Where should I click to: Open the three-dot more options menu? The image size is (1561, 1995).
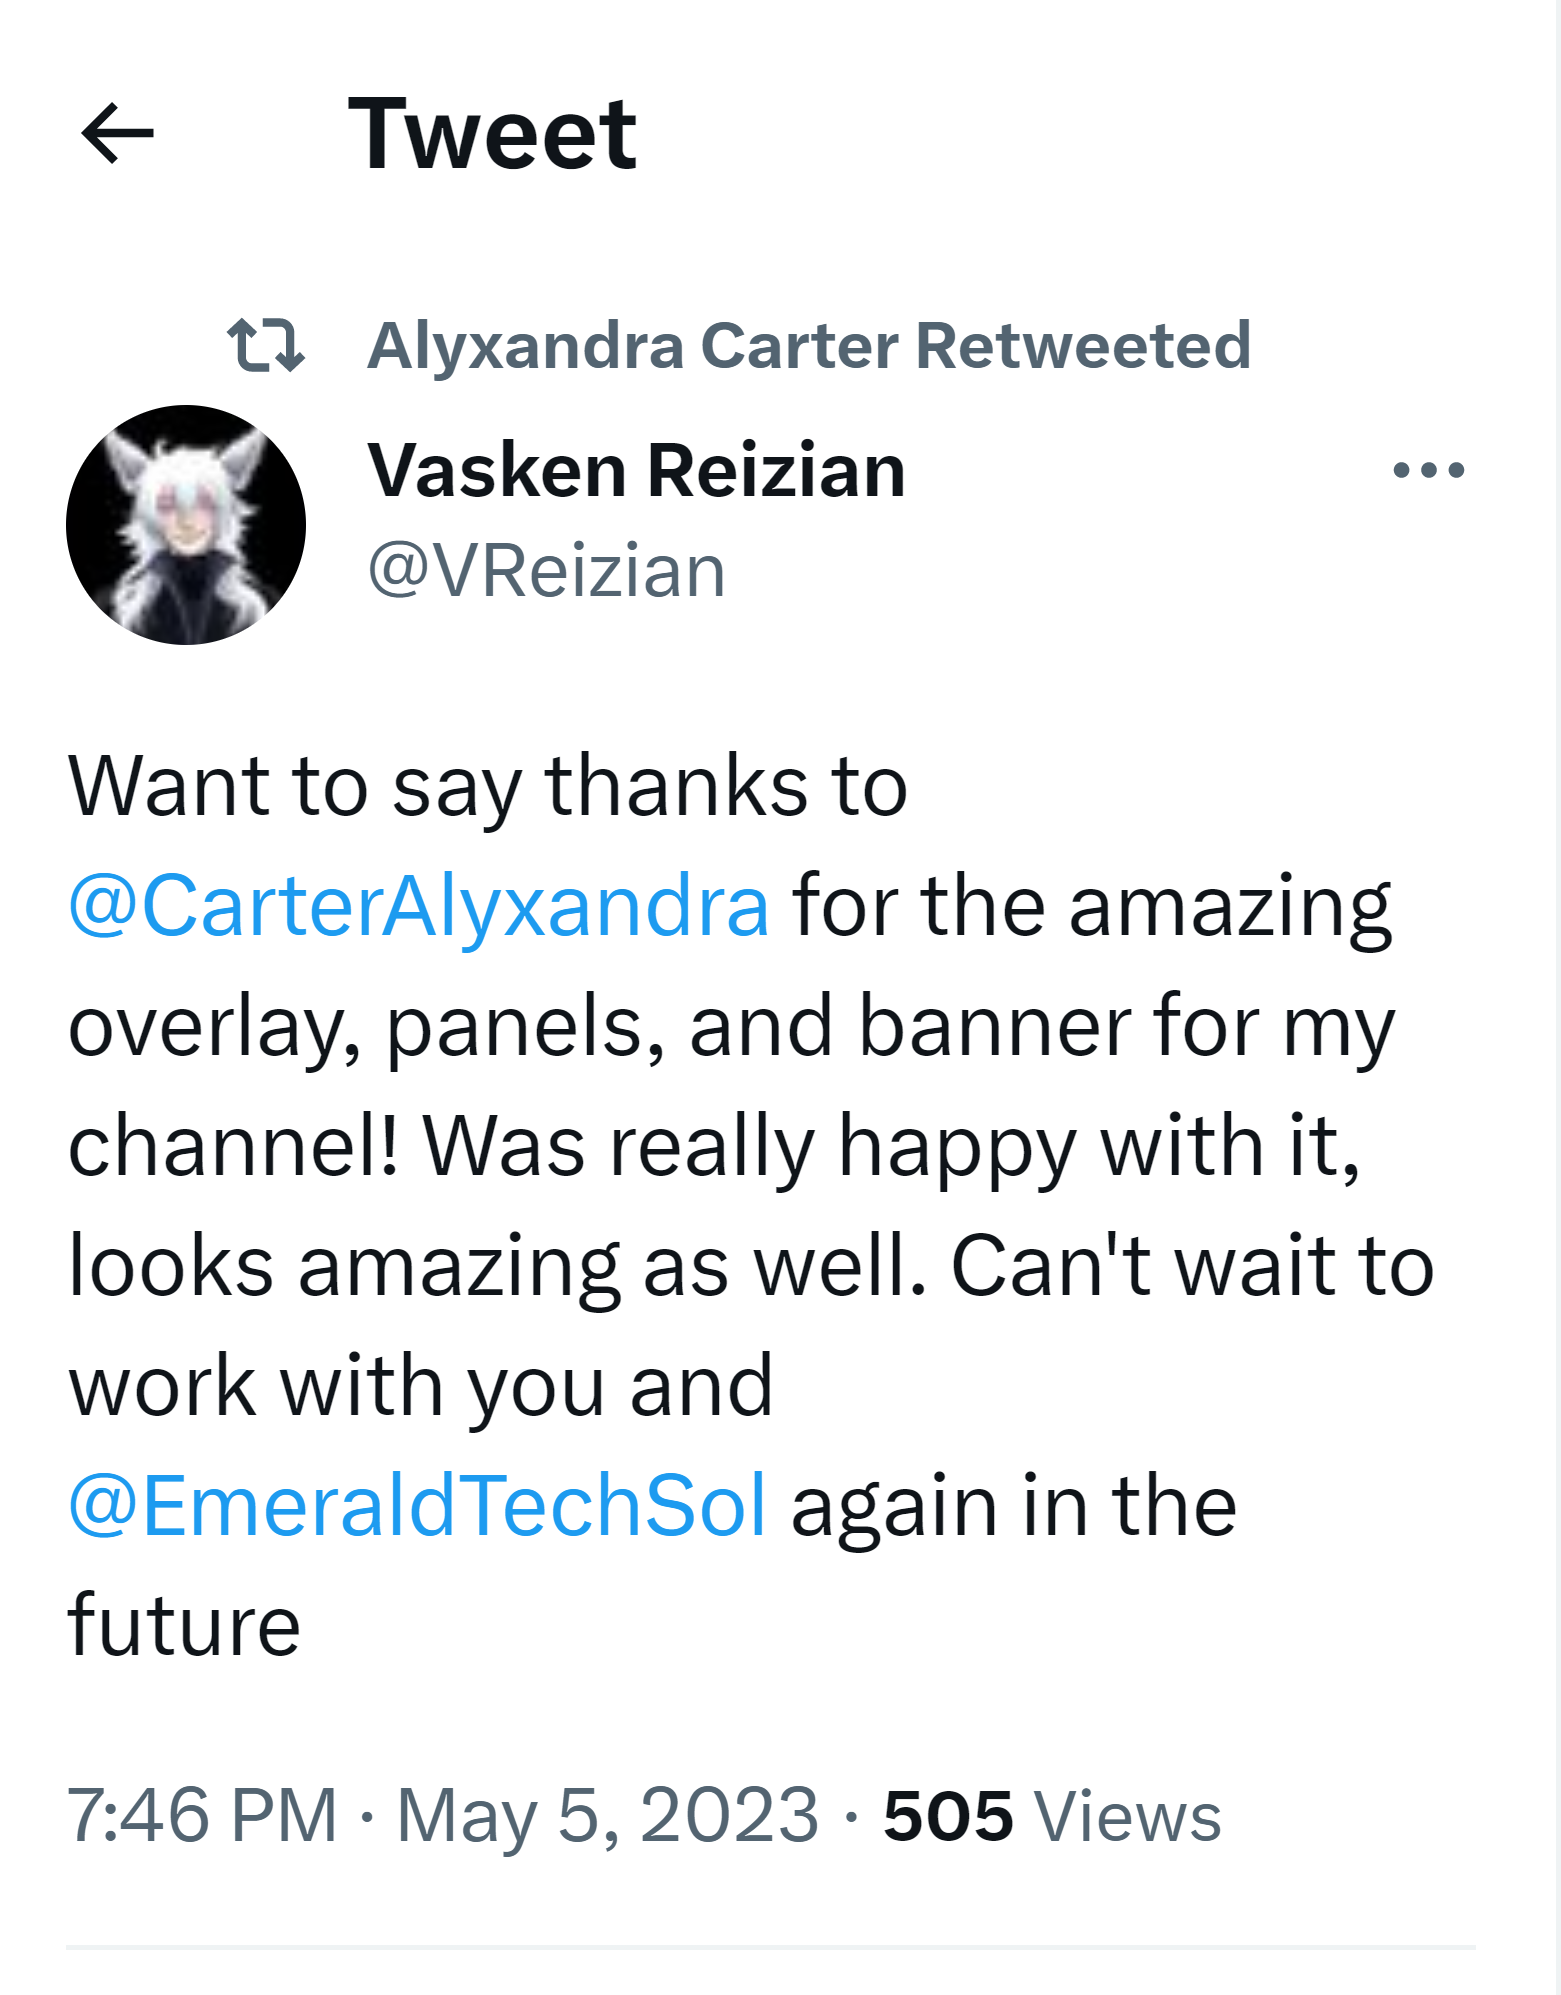tap(1428, 470)
